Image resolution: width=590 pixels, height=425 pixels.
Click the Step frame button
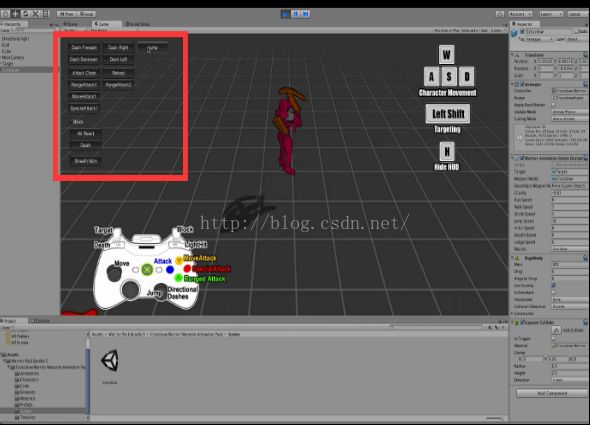[x=306, y=14]
